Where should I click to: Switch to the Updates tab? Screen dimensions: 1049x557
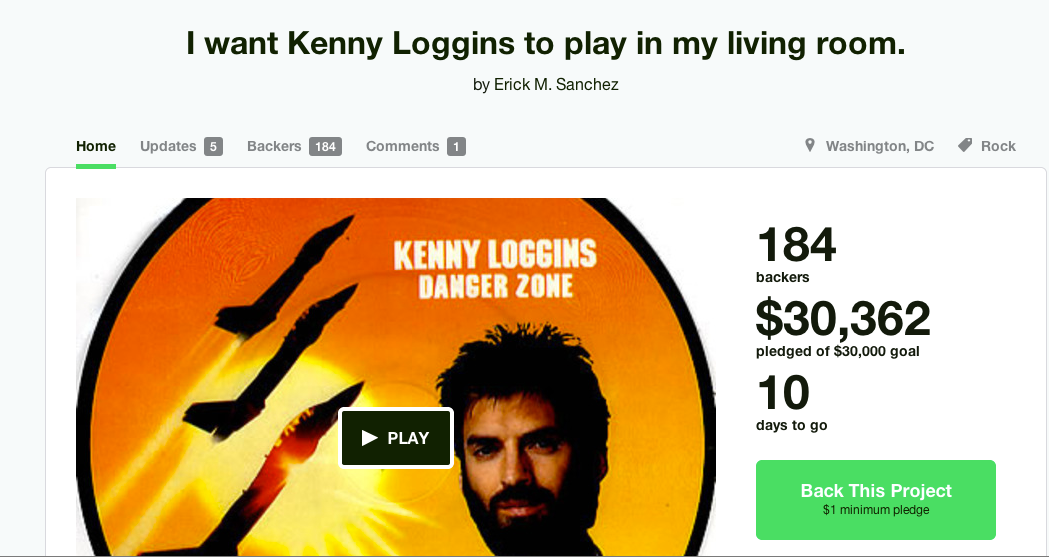pyautogui.click(x=168, y=146)
